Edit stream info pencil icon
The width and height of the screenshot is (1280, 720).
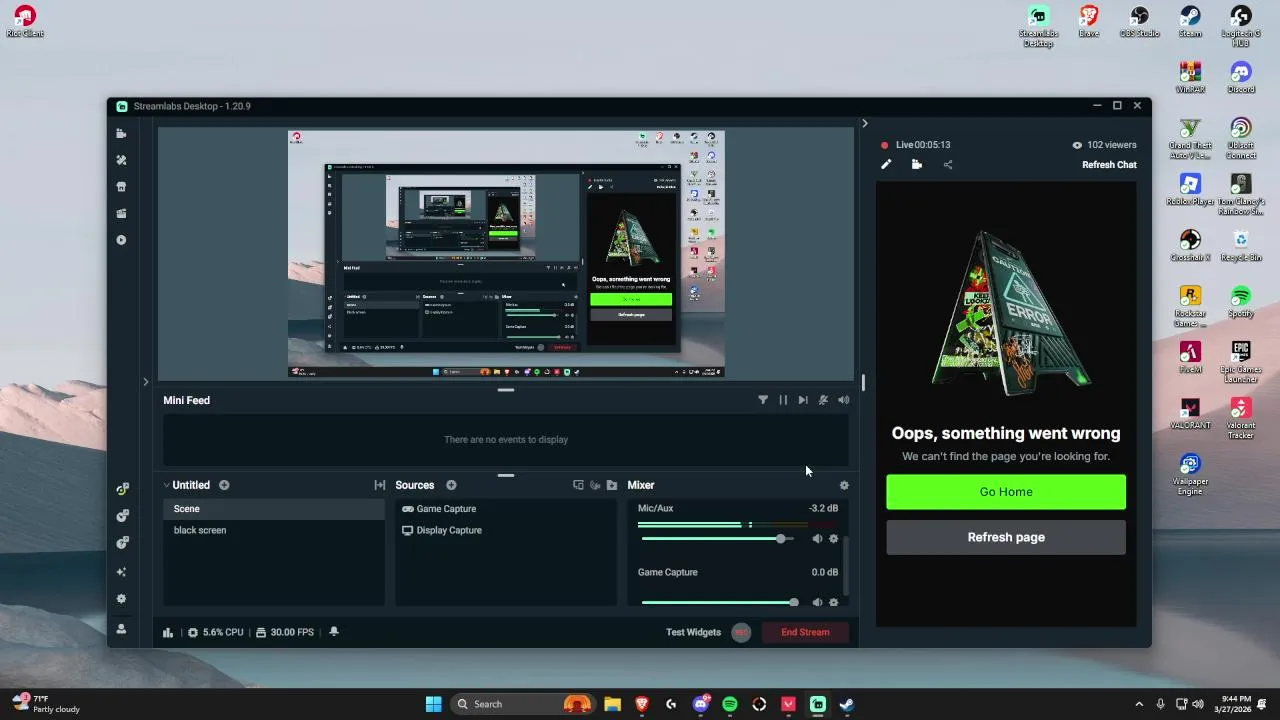coord(886,165)
